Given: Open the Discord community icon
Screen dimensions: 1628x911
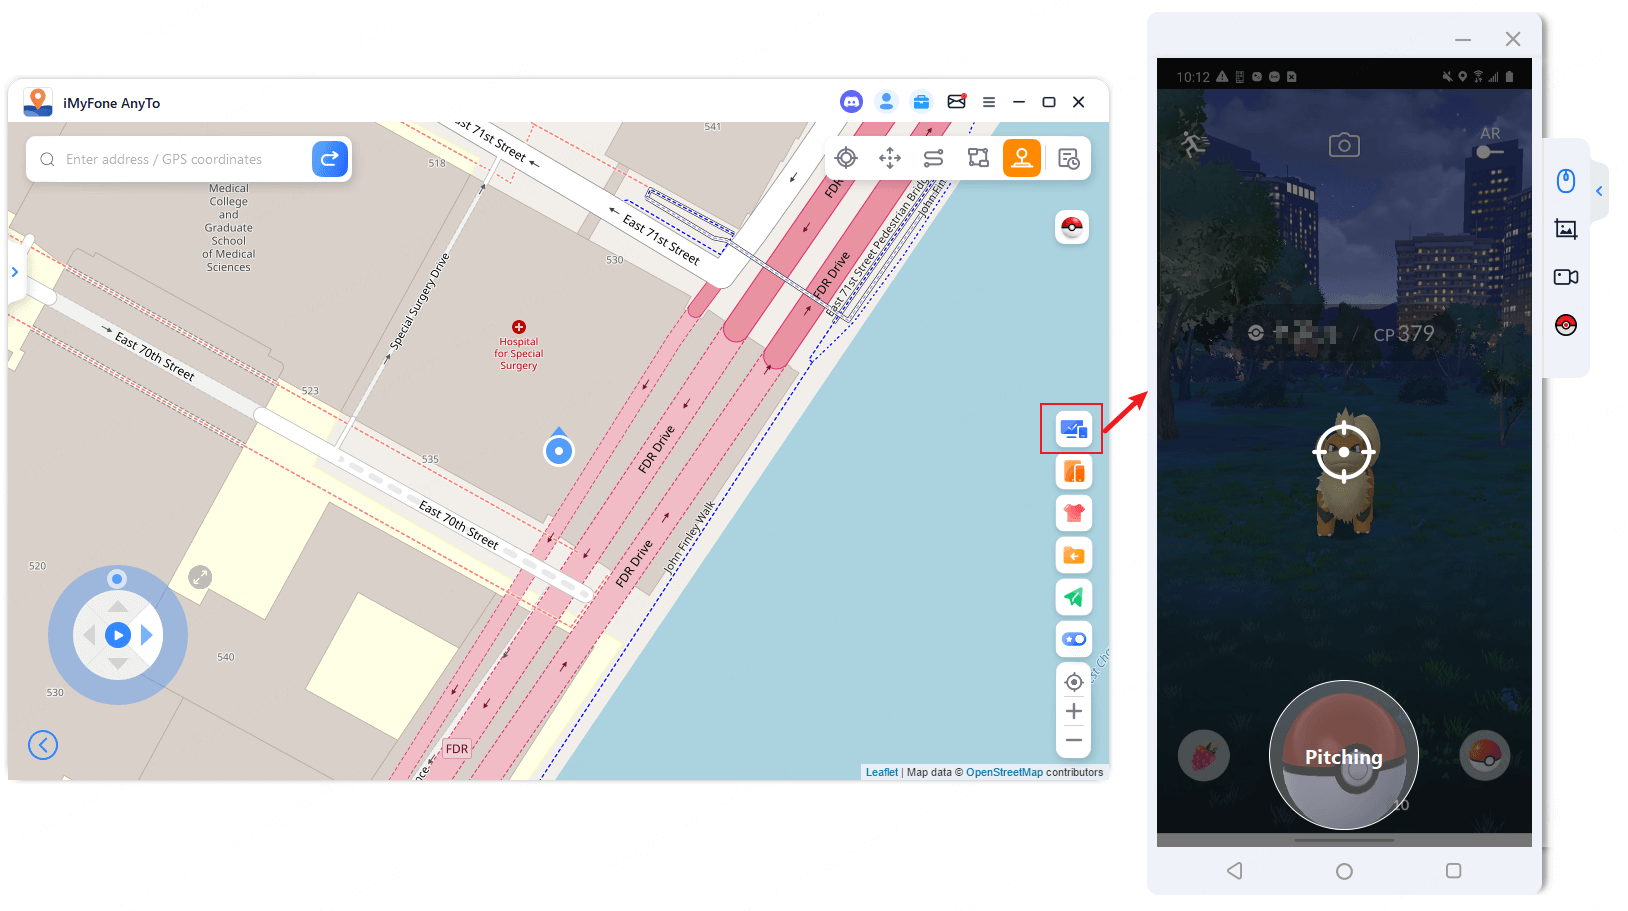Looking at the screenshot, I should coord(851,102).
